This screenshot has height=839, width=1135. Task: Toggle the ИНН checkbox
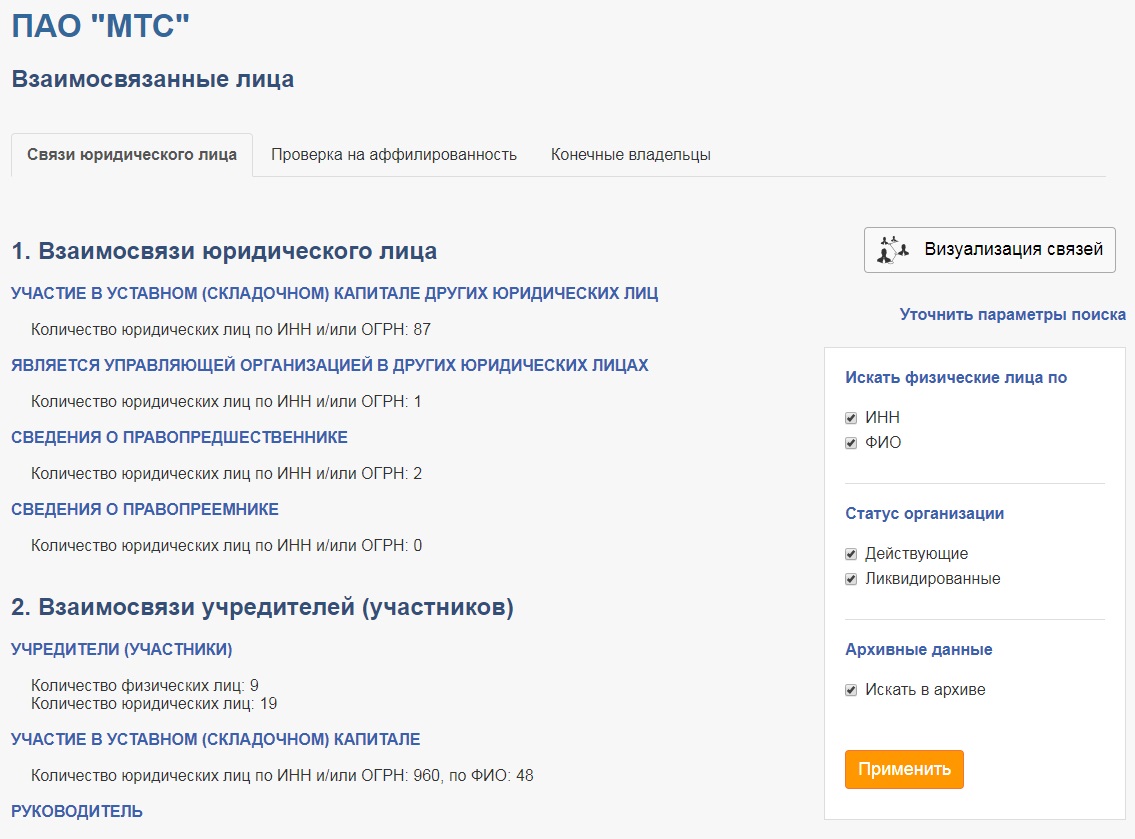tap(851, 418)
